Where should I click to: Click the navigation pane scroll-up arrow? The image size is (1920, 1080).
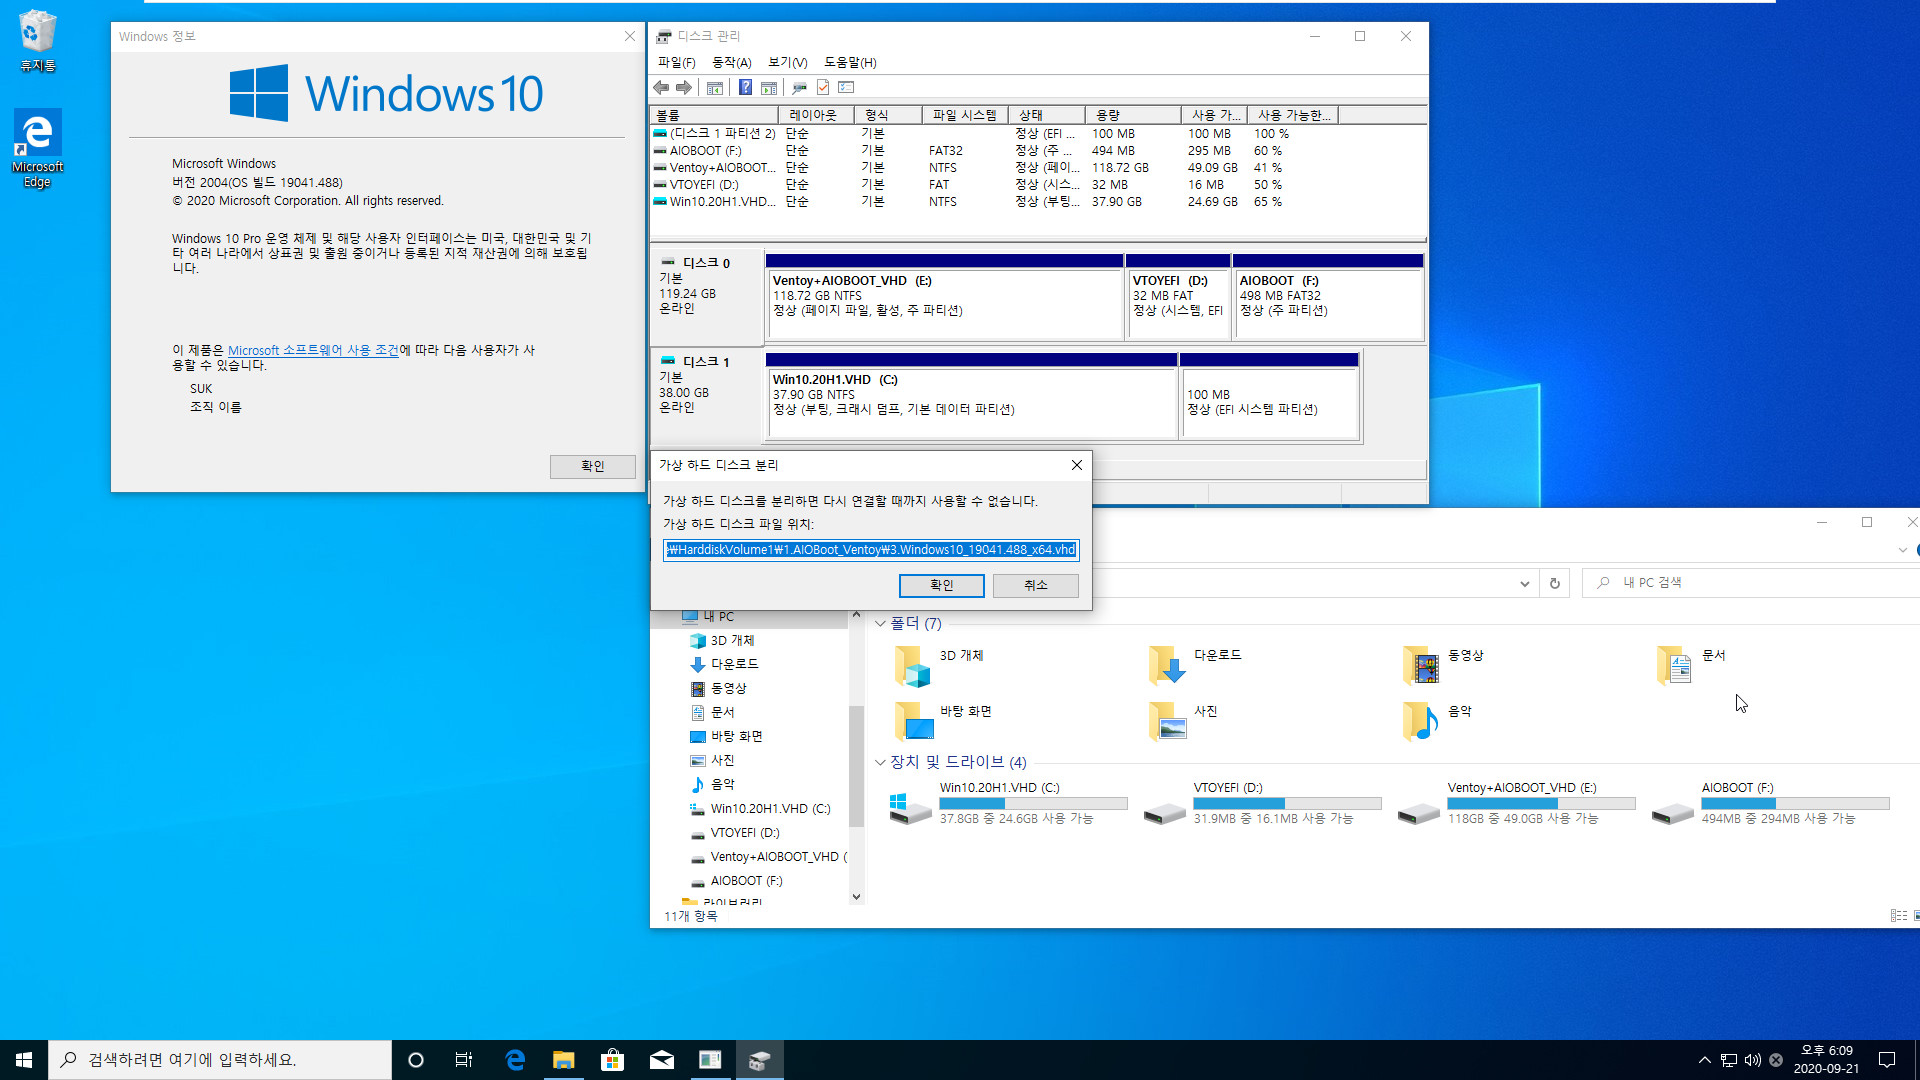856,615
